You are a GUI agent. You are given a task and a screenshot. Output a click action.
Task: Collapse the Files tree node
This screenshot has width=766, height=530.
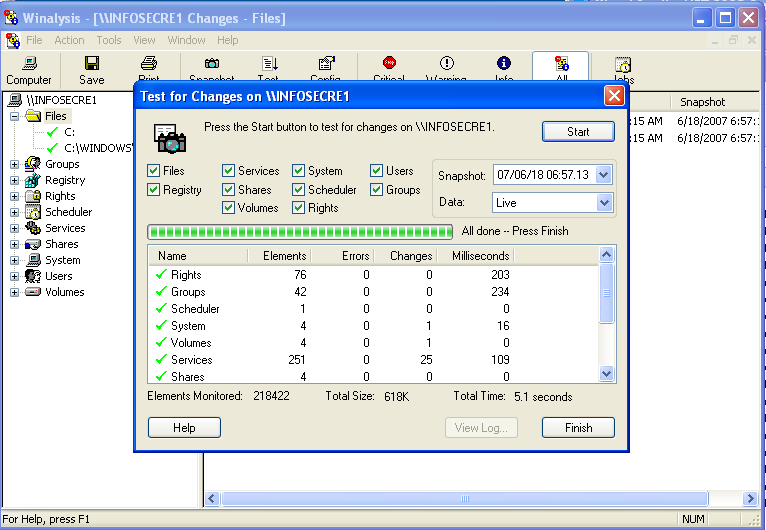pyautogui.click(x=15, y=116)
